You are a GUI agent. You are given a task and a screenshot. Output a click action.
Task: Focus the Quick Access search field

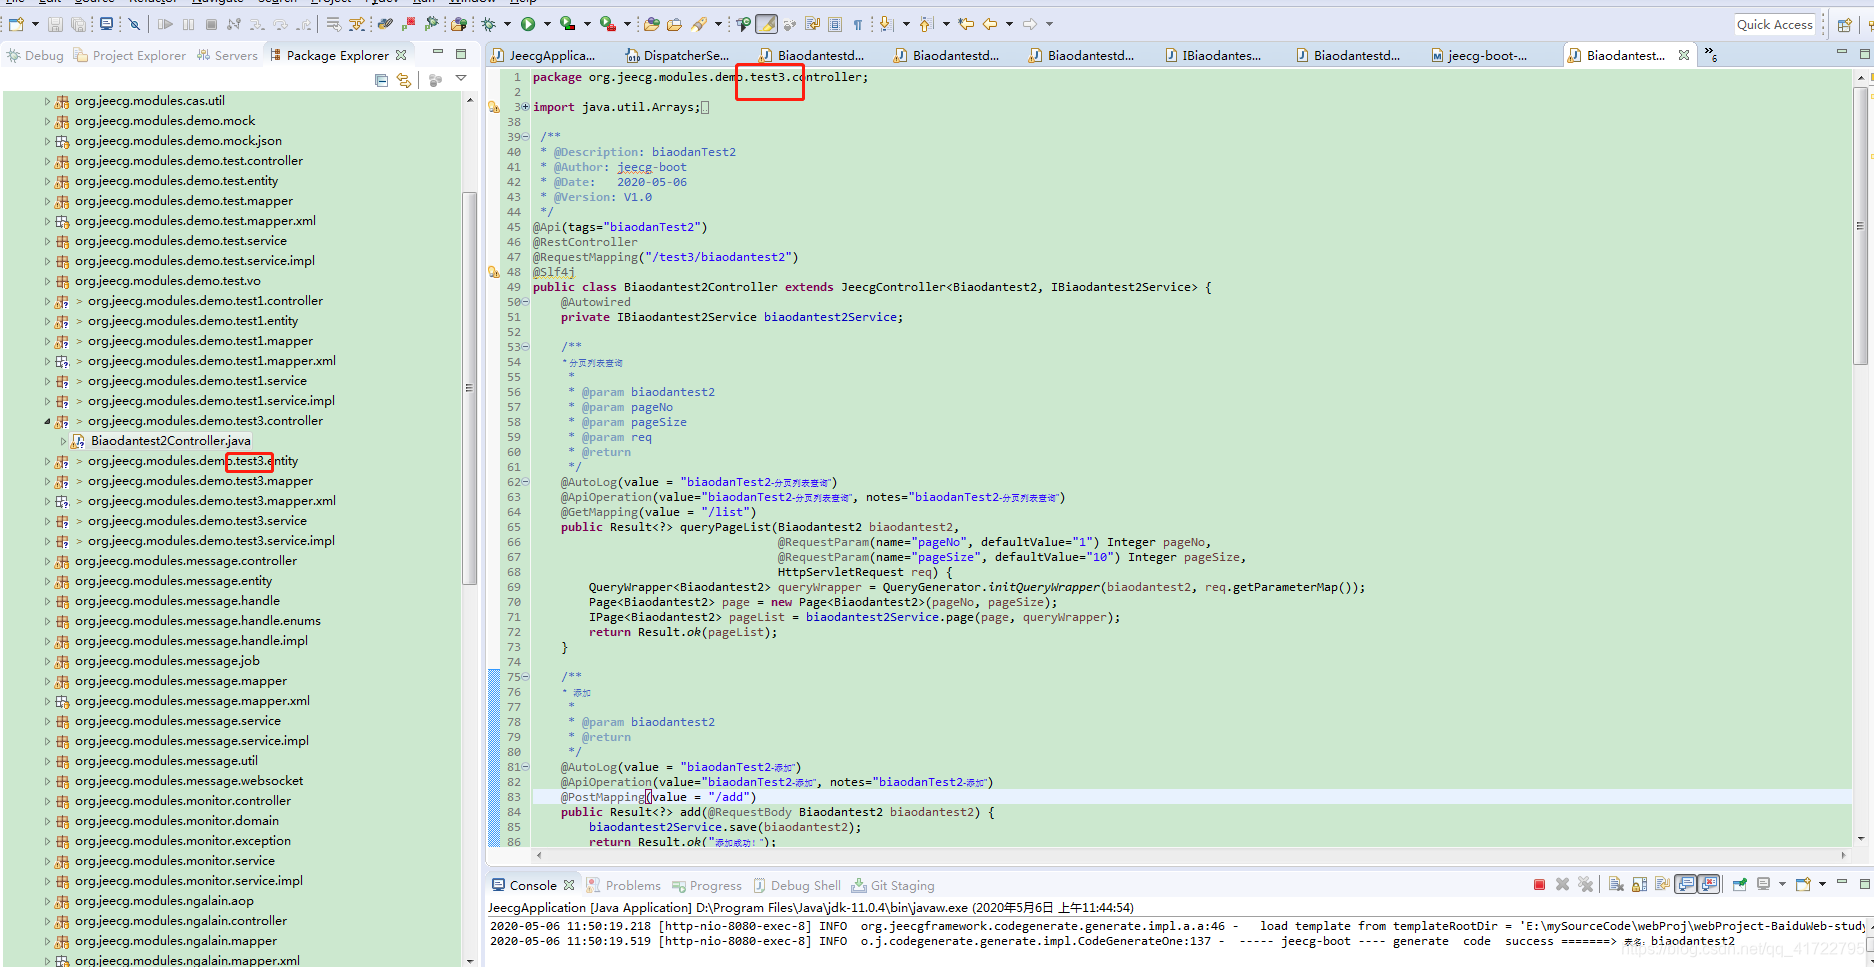click(1775, 25)
